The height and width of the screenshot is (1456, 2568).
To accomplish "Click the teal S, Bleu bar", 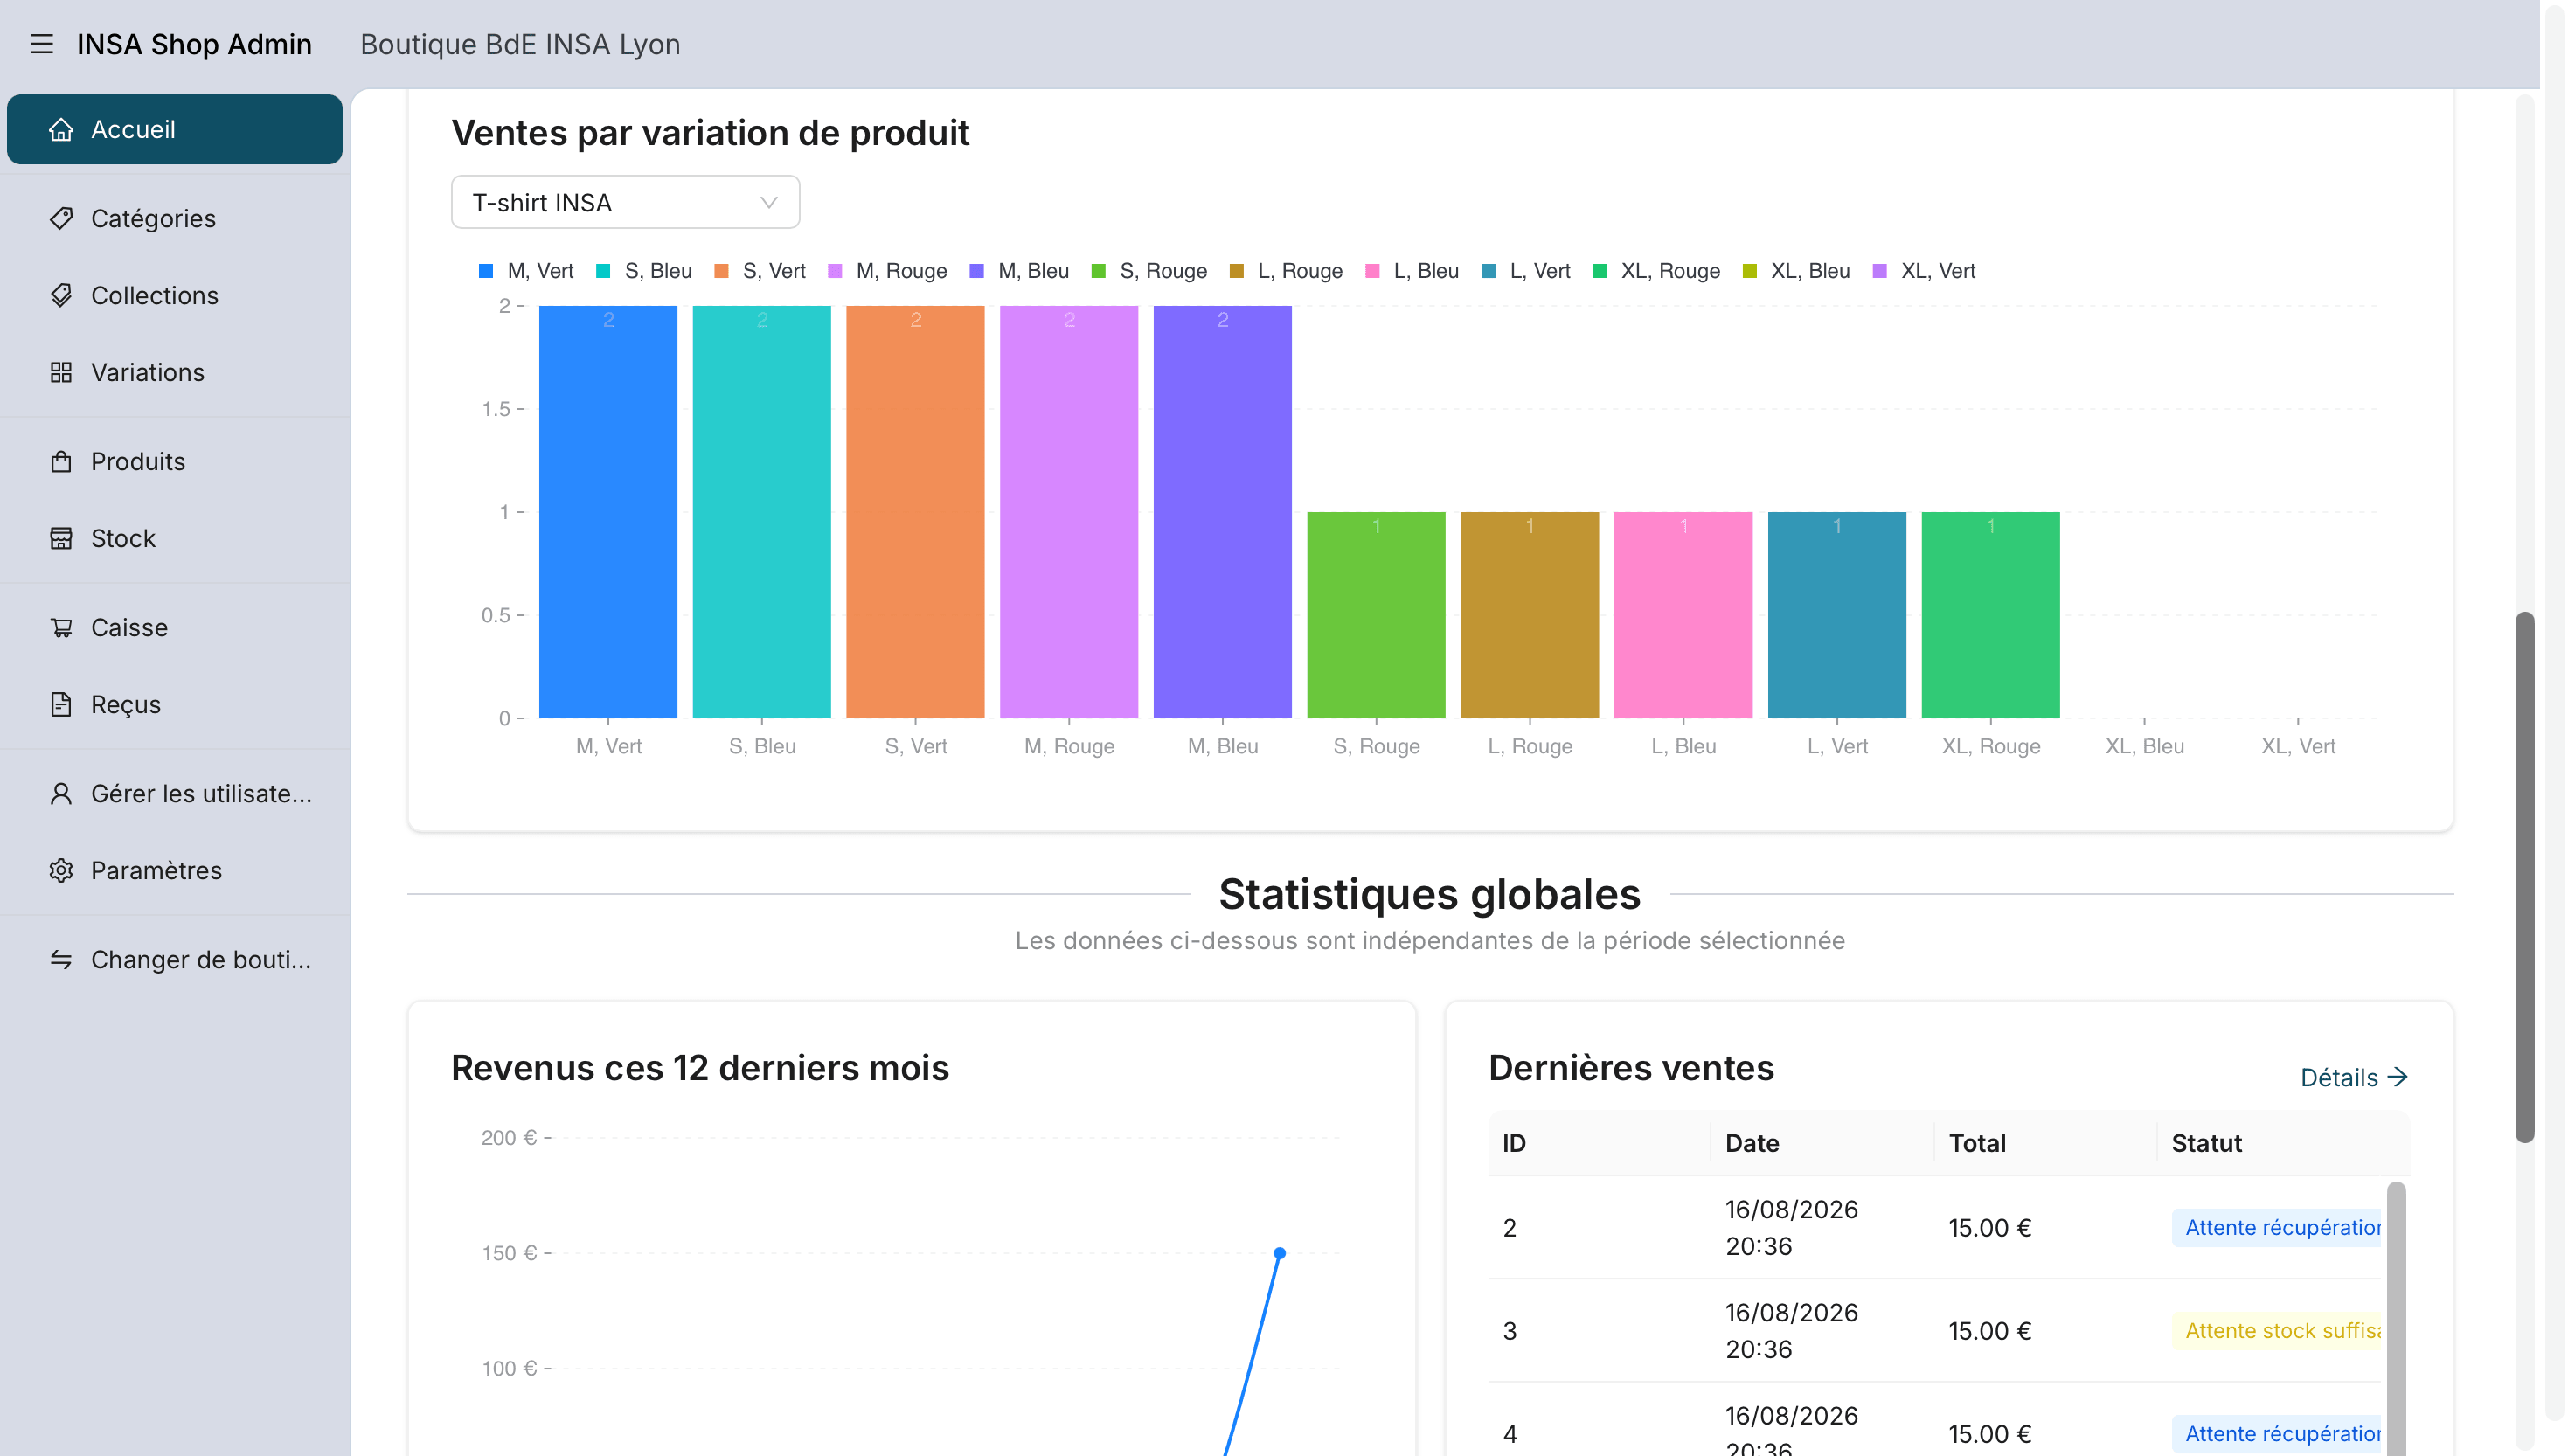I will 762,512.
